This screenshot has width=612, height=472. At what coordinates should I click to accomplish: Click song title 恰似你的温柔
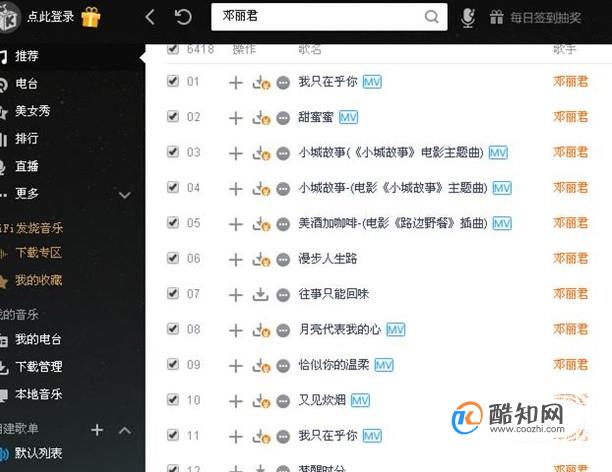coord(334,365)
